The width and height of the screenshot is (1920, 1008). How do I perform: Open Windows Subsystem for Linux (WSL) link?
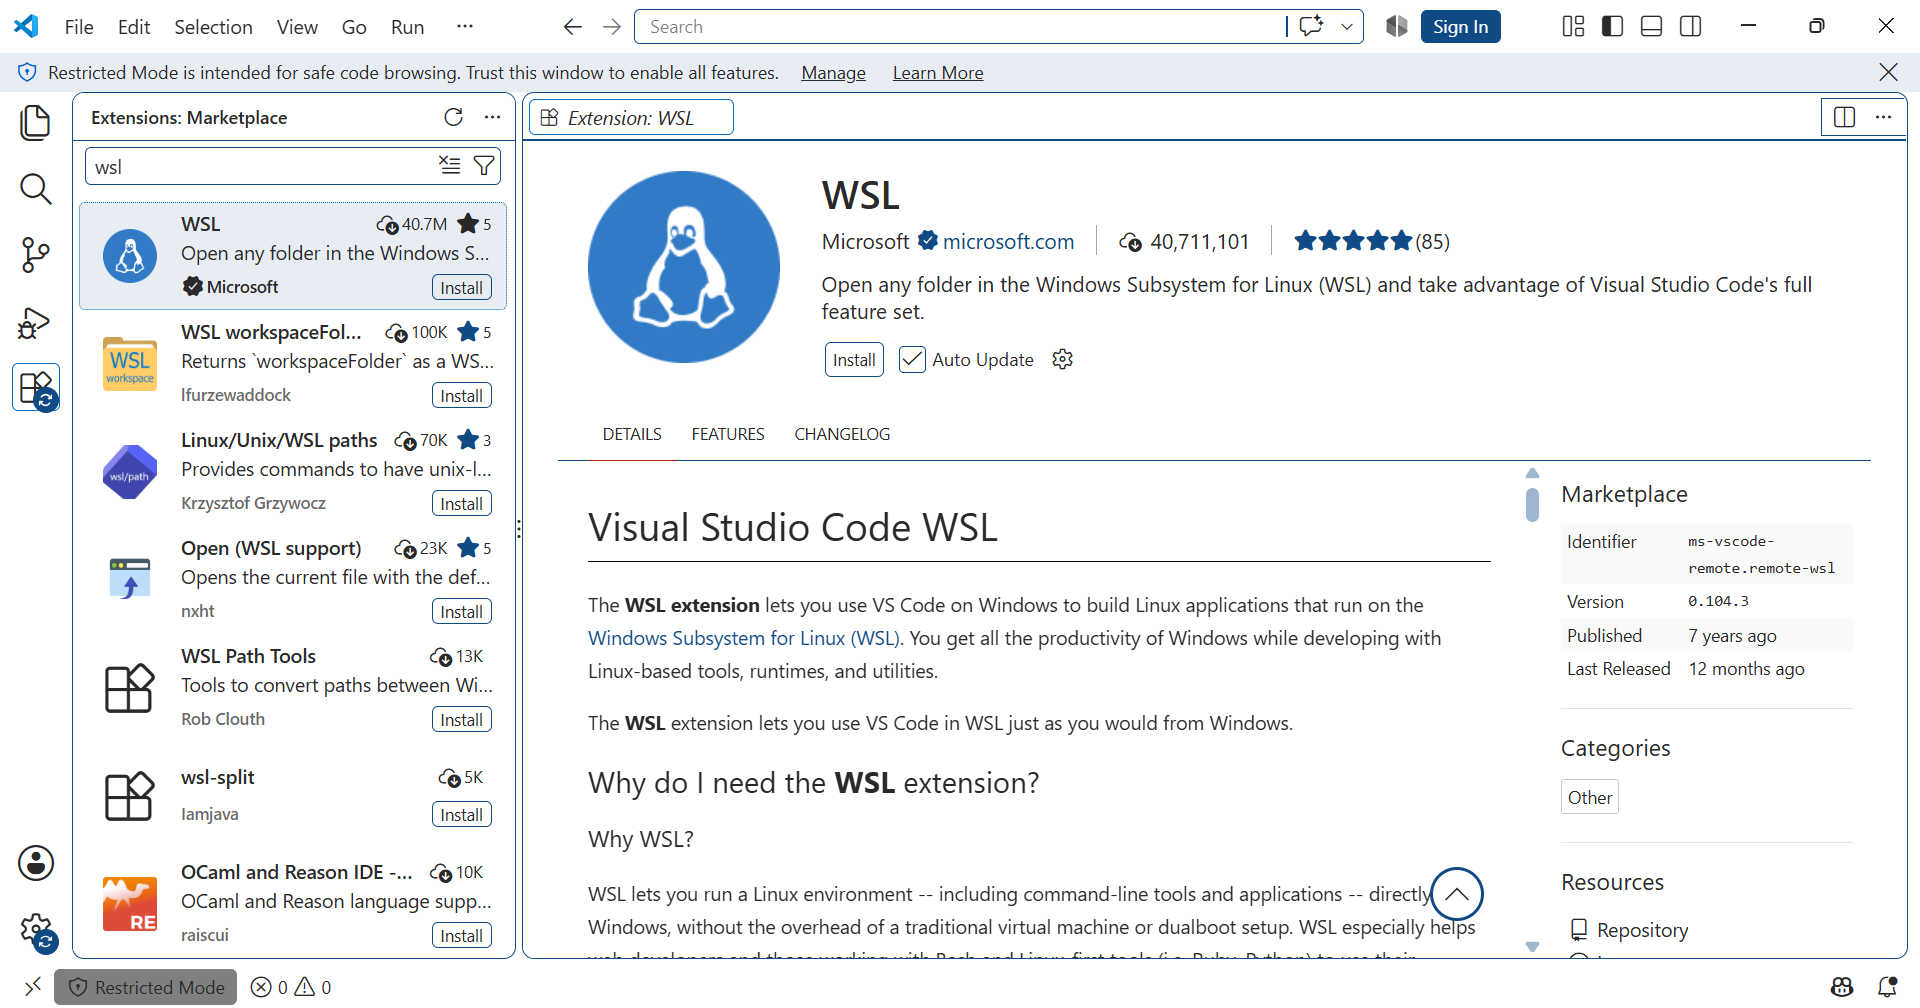pos(744,638)
